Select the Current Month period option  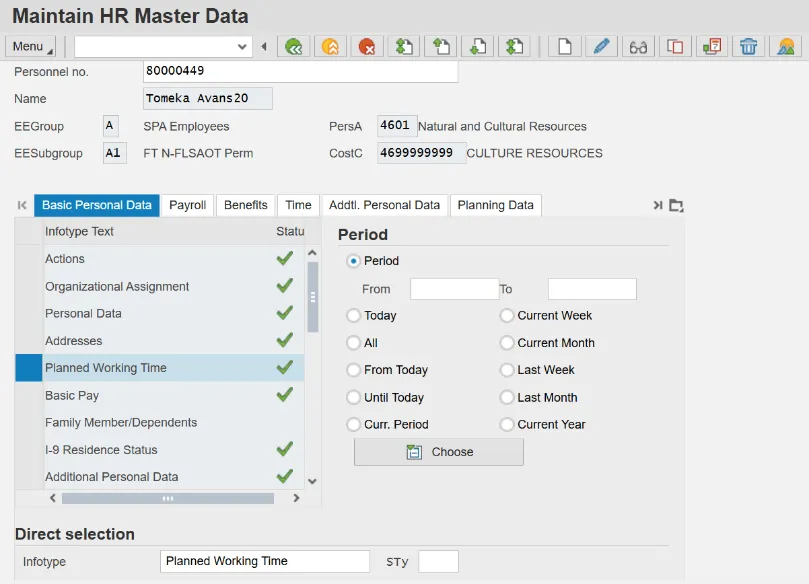point(507,343)
